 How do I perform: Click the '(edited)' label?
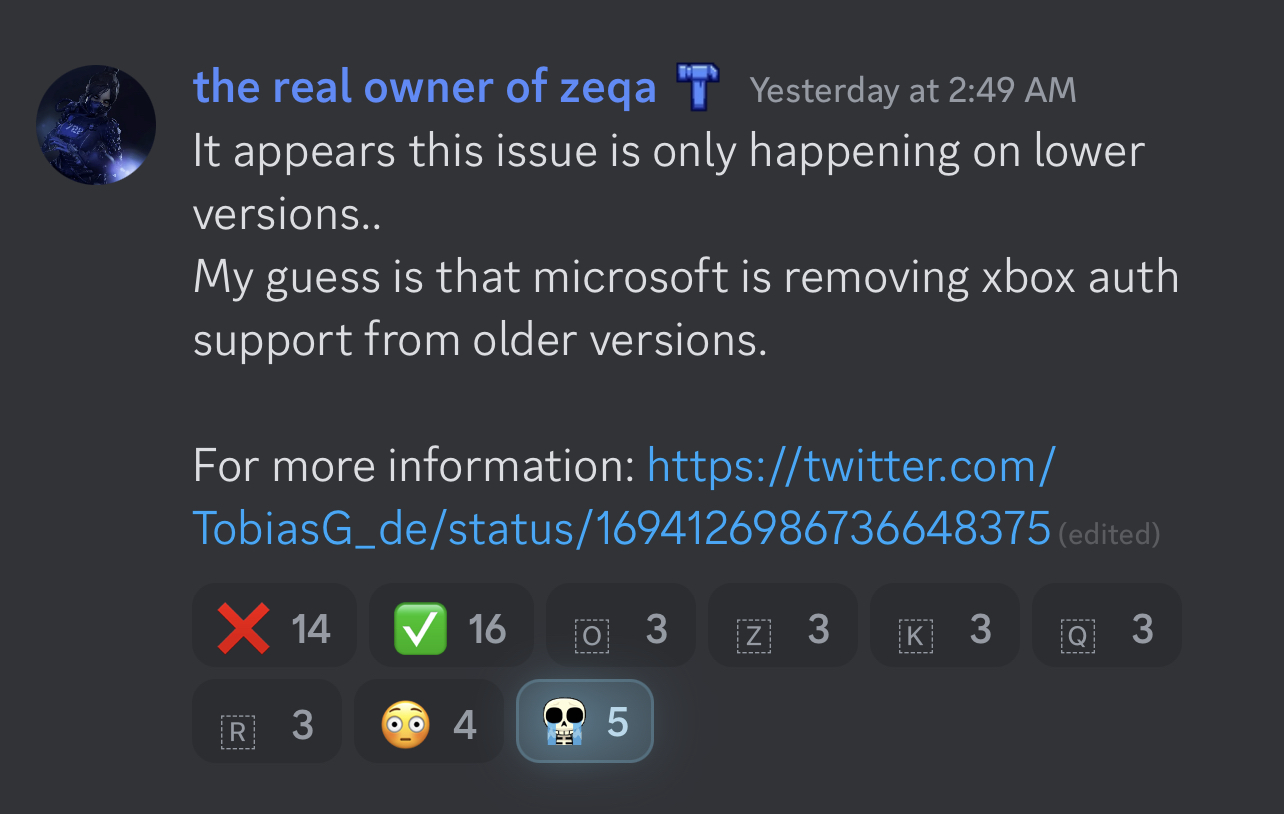pos(1109,535)
